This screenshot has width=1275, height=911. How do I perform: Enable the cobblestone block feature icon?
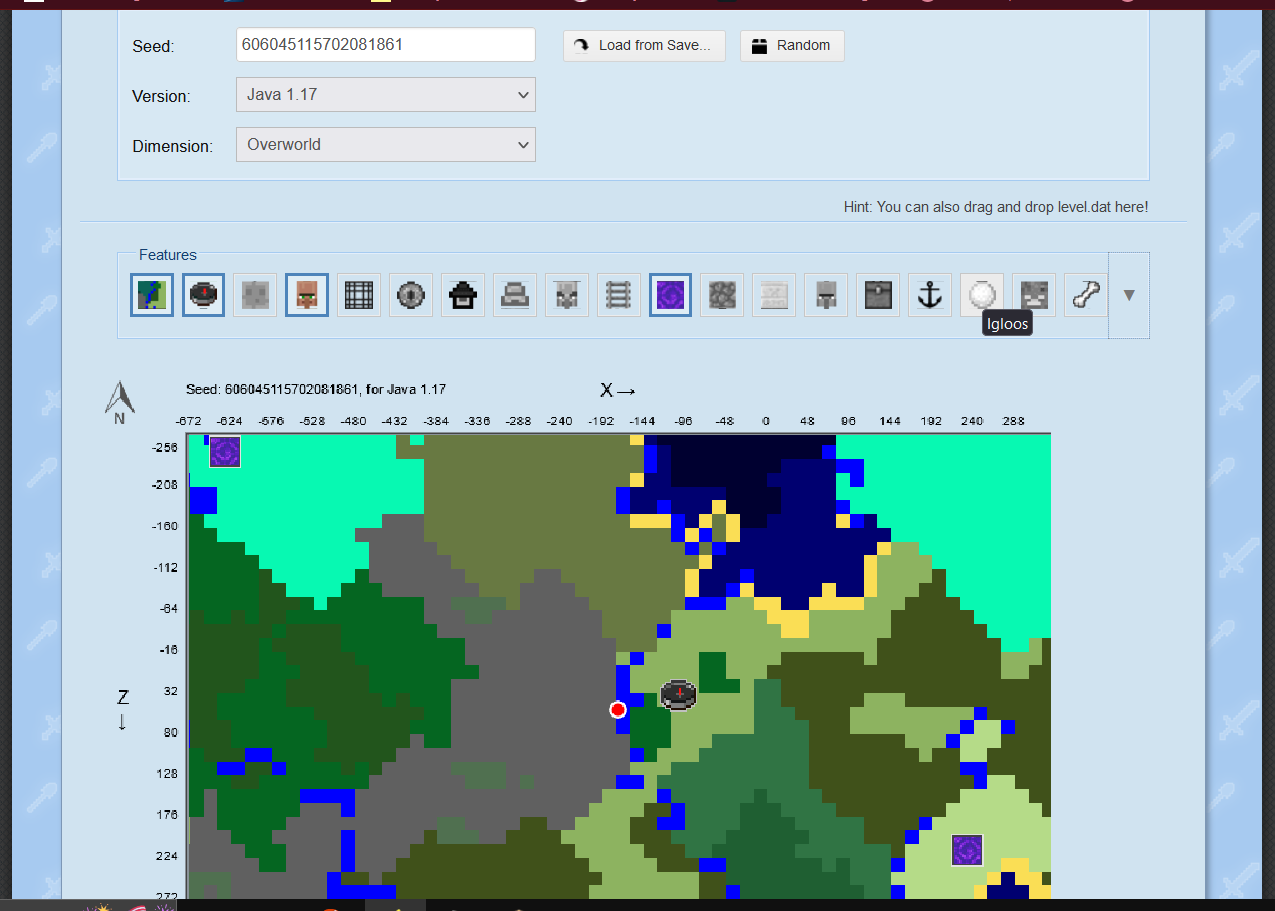tap(722, 295)
